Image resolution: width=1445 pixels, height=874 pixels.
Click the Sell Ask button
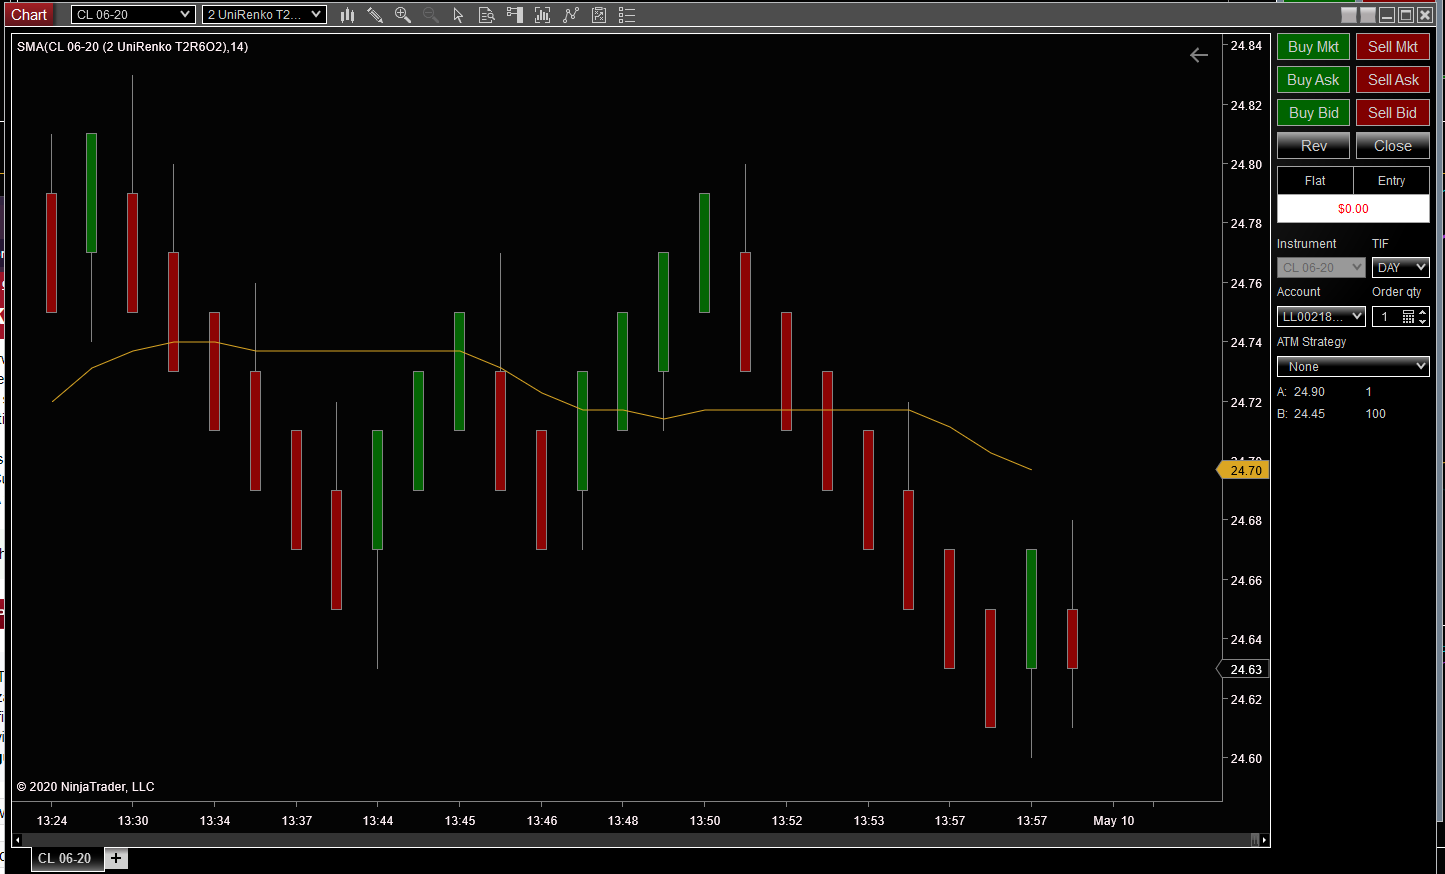pos(1393,80)
